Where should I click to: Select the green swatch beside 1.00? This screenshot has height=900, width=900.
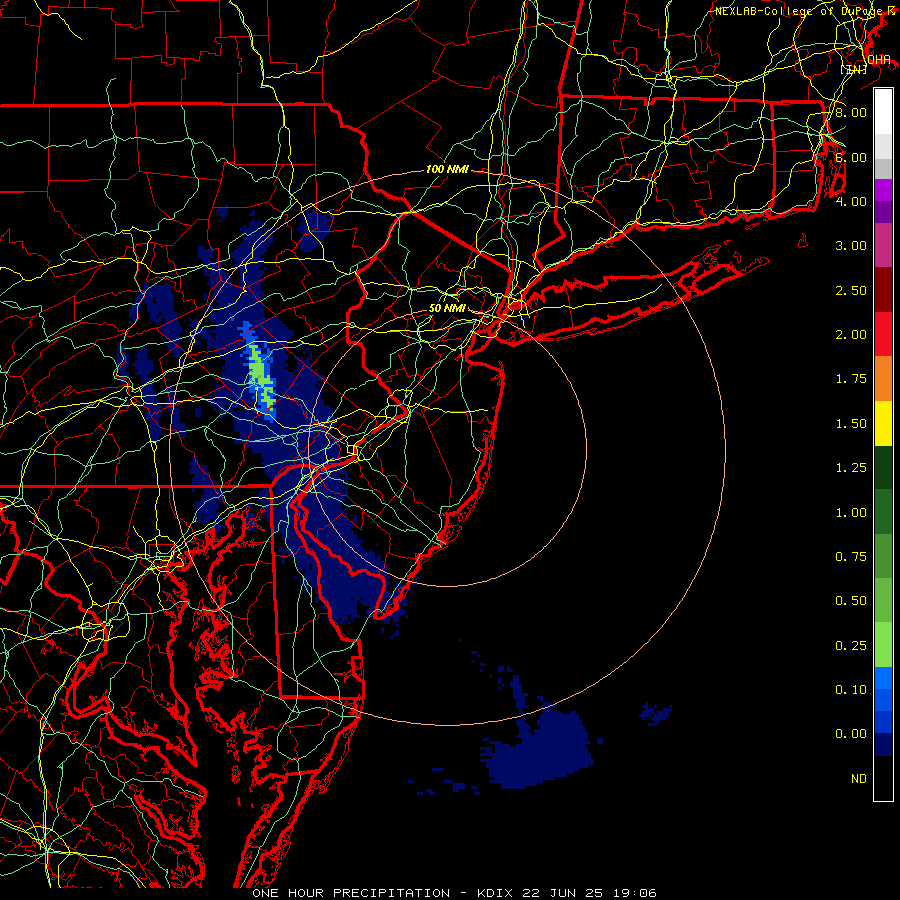883,513
